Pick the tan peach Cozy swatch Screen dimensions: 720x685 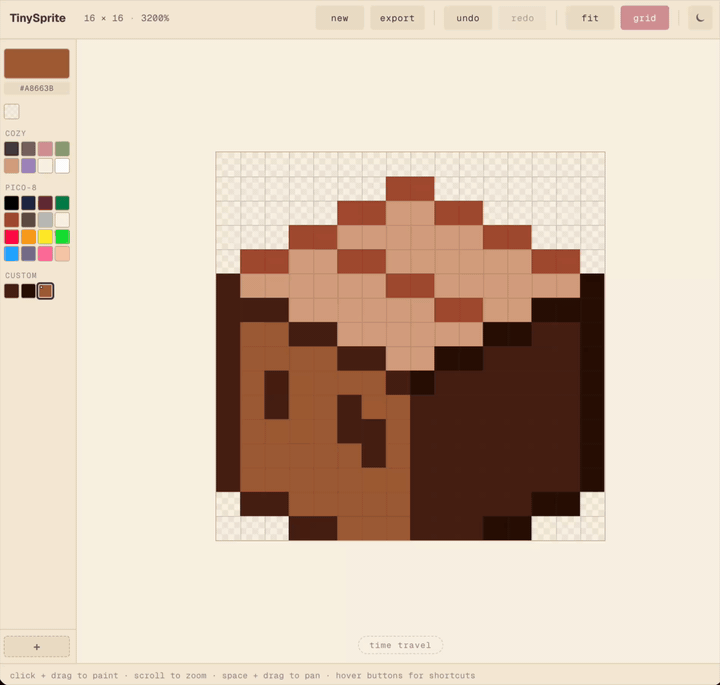[x=11, y=166]
